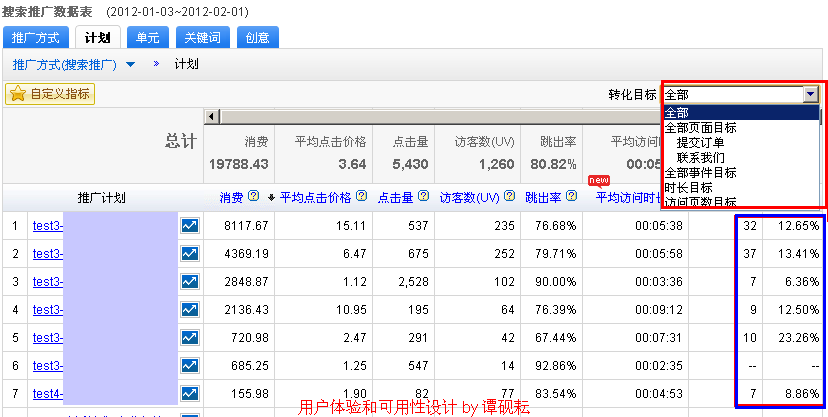Image resolution: width=828 pixels, height=417 pixels.
Task: Switch to 推广方式 tab
Action: tap(36, 37)
